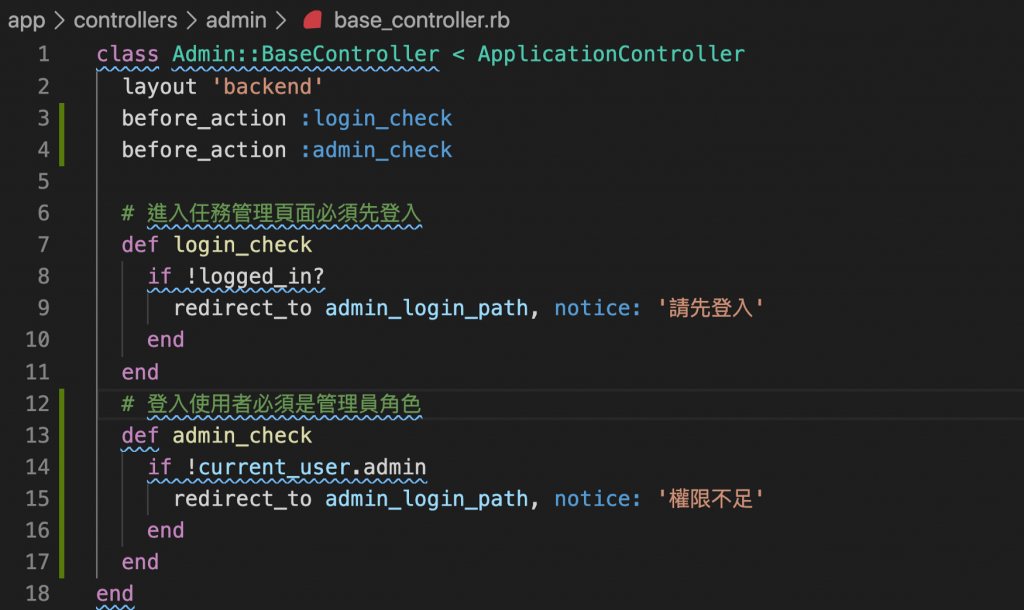This screenshot has width=1024, height=610.
Task: Click the ':login_check' symbol on line 3
Action: (376, 119)
